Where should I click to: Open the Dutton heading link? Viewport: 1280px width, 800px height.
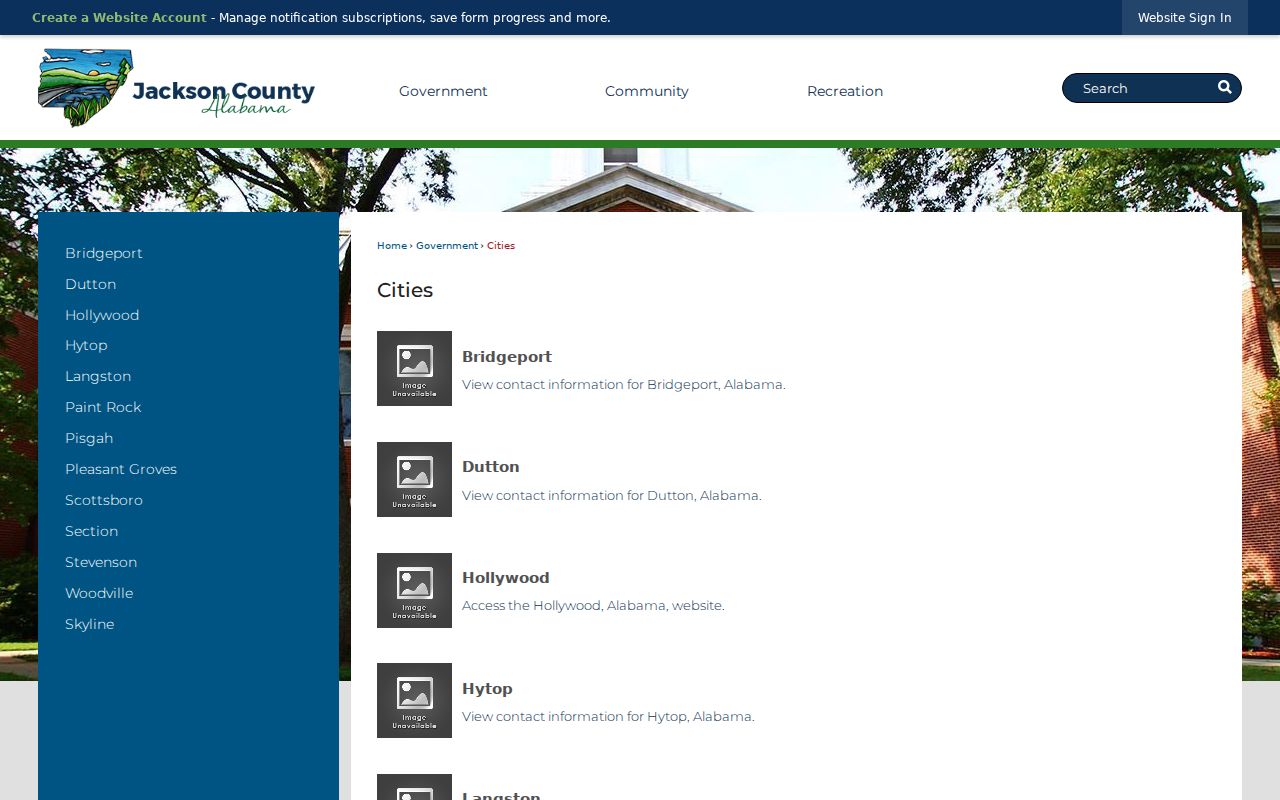(491, 467)
